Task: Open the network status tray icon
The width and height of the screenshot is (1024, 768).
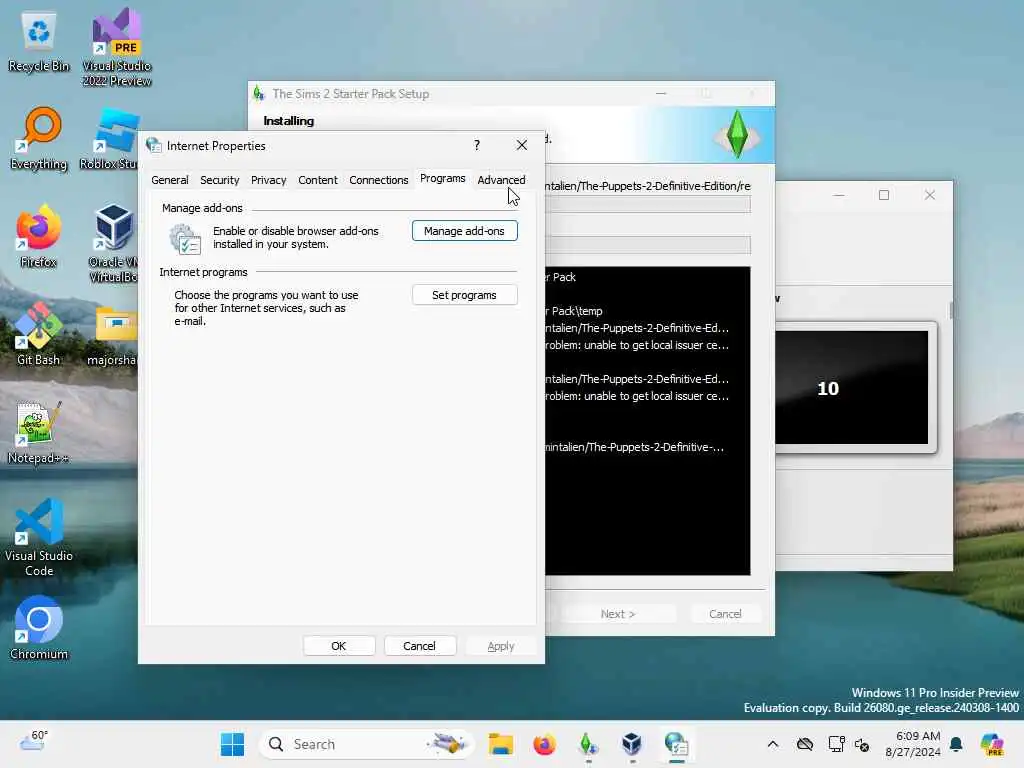Action: pyautogui.click(x=836, y=744)
